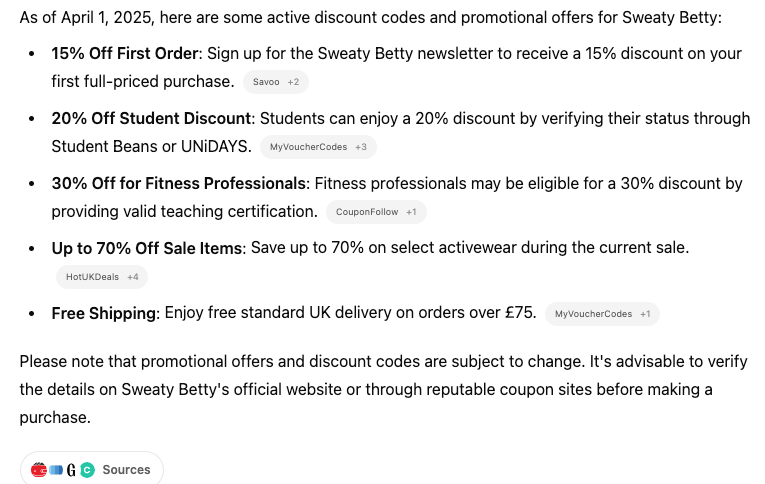
Task: Expand the +3 sources on the student discount citation
Action: tap(361, 147)
